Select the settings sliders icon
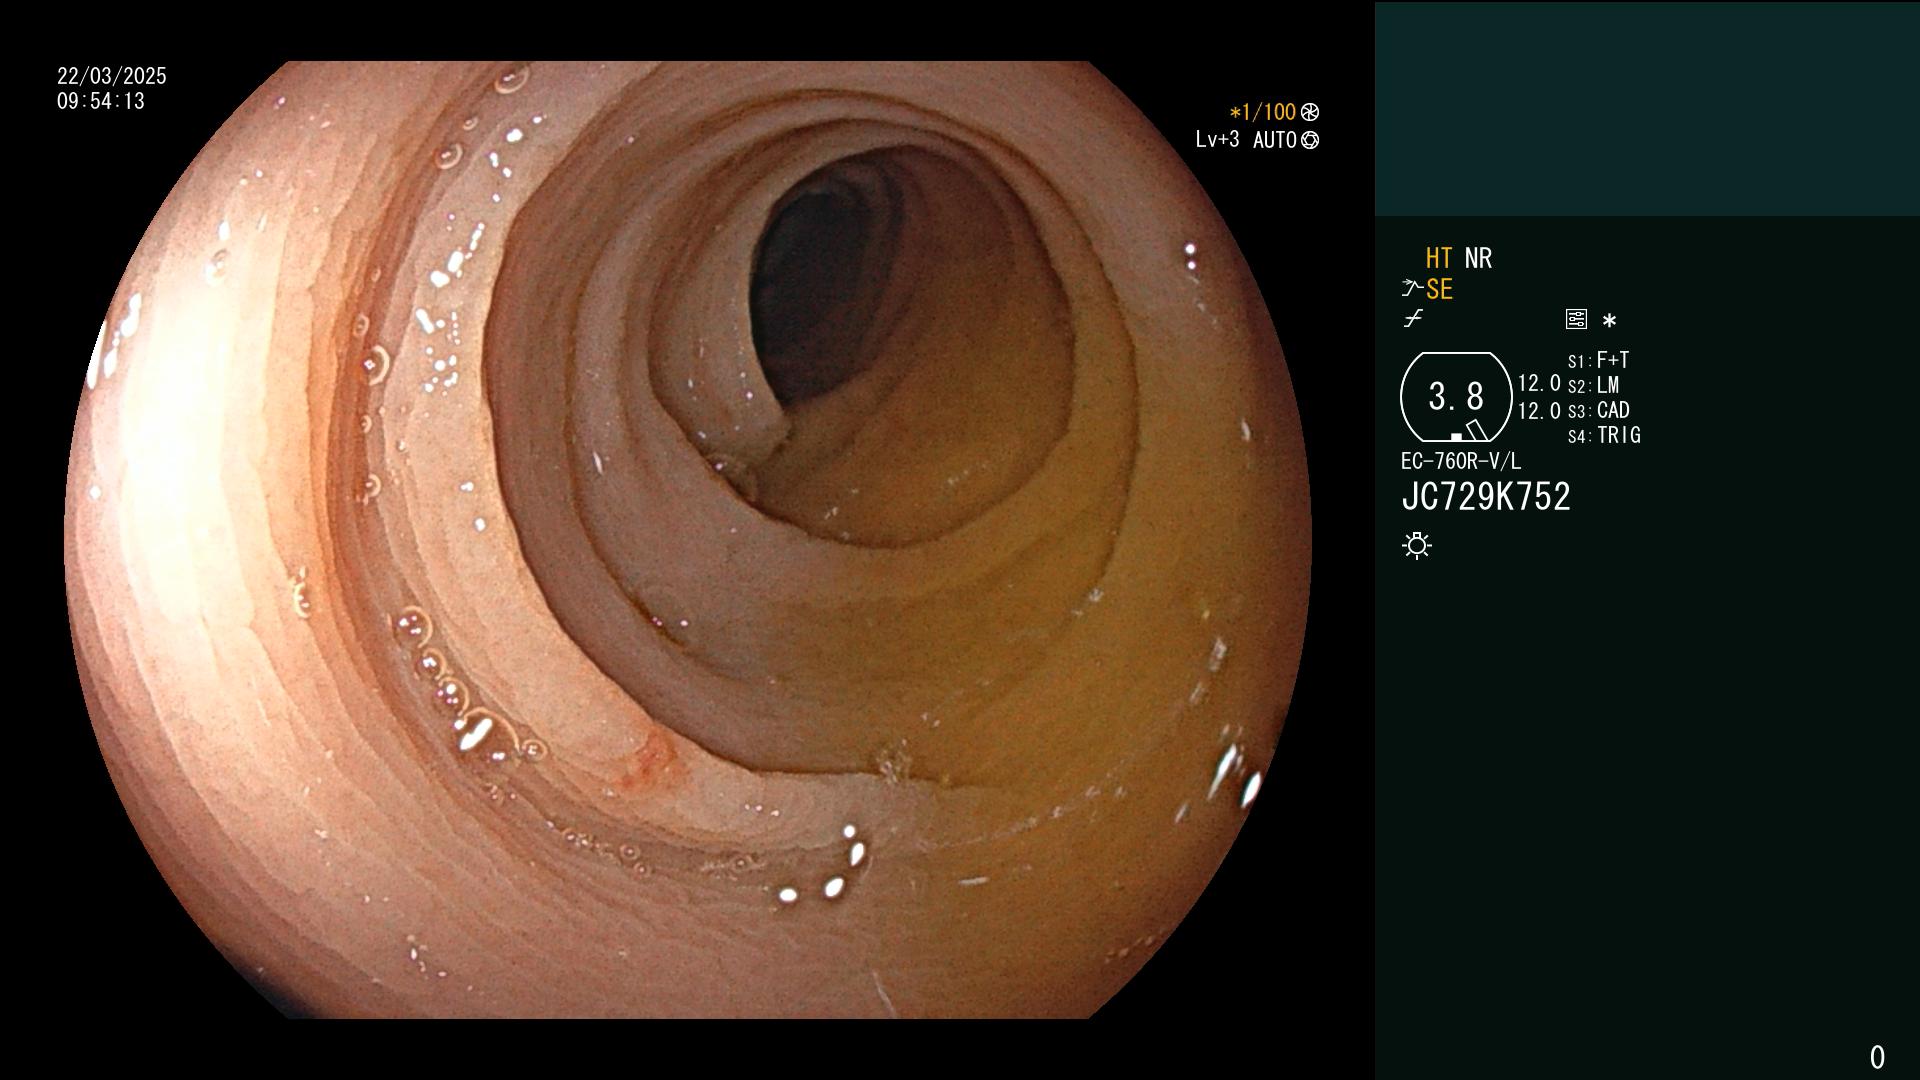This screenshot has height=1080, width=1920. 1576,319
